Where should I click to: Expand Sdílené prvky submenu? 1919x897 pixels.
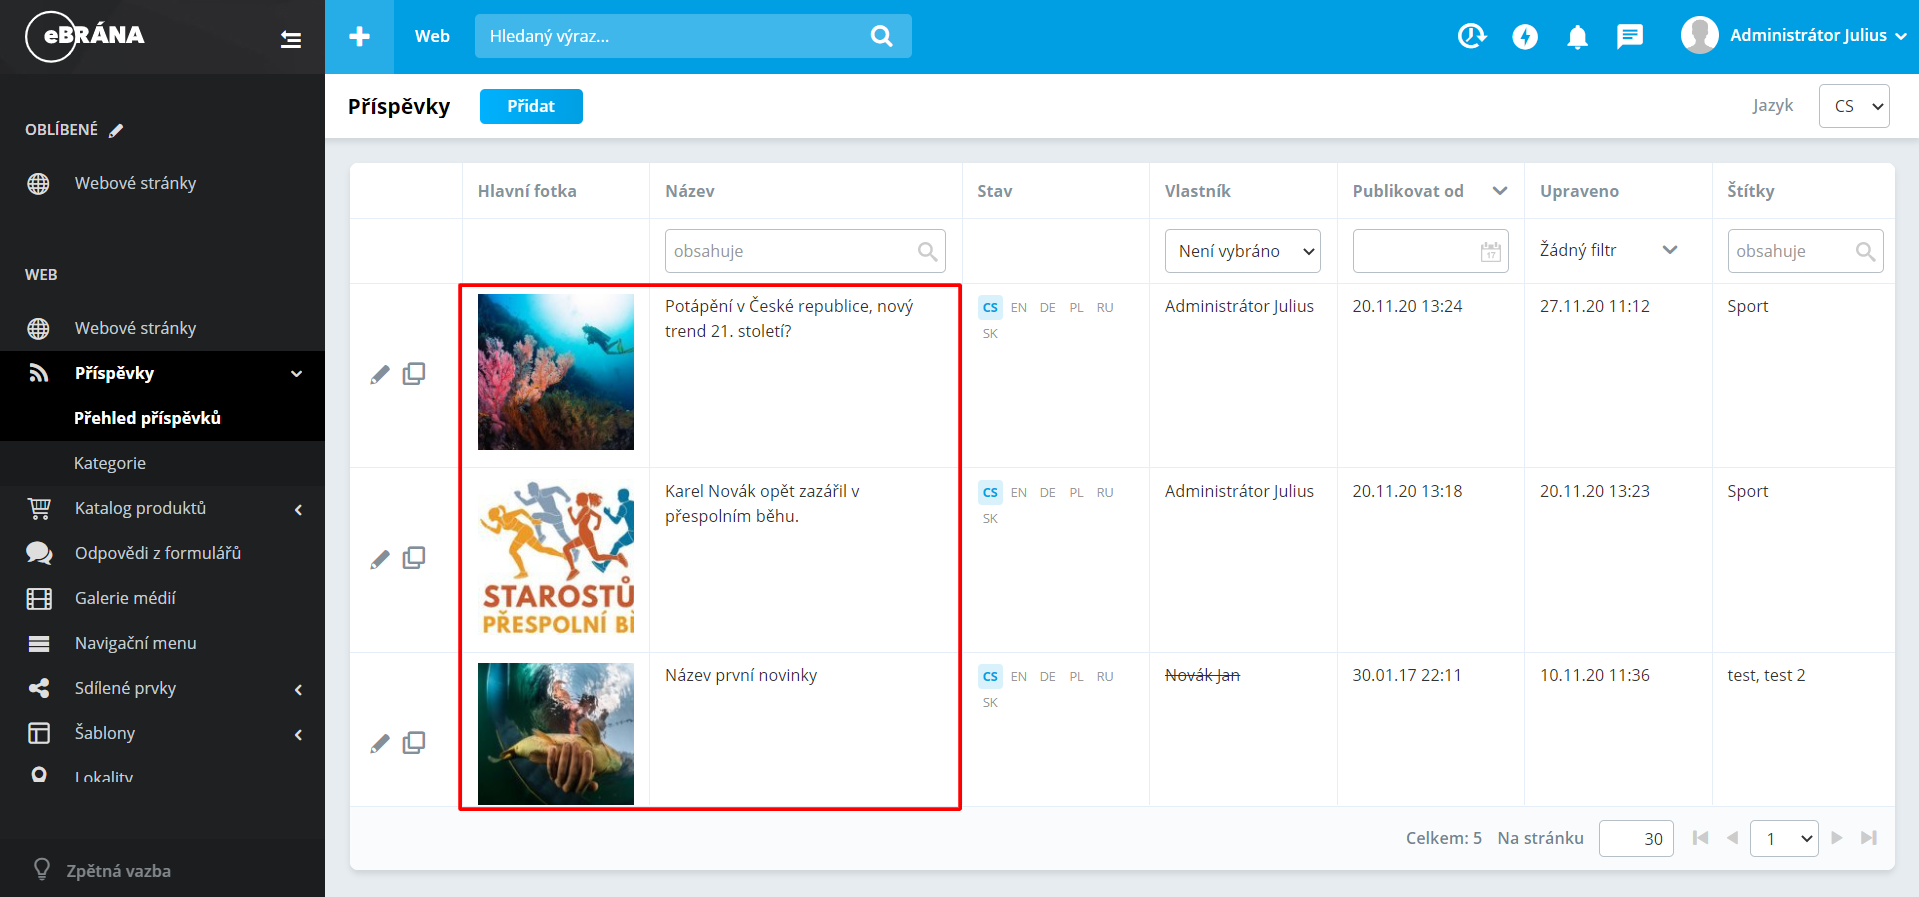click(298, 690)
